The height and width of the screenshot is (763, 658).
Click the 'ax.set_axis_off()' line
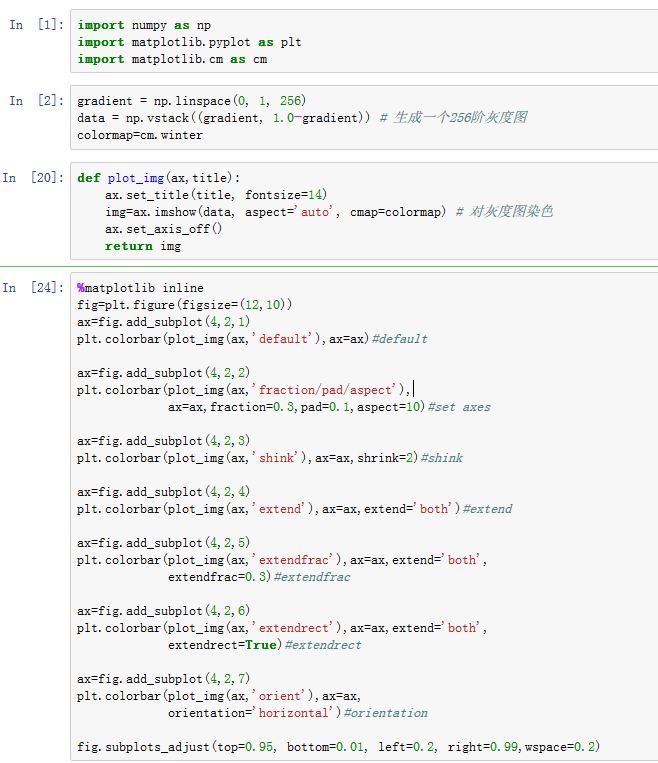pyautogui.click(x=163, y=229)
